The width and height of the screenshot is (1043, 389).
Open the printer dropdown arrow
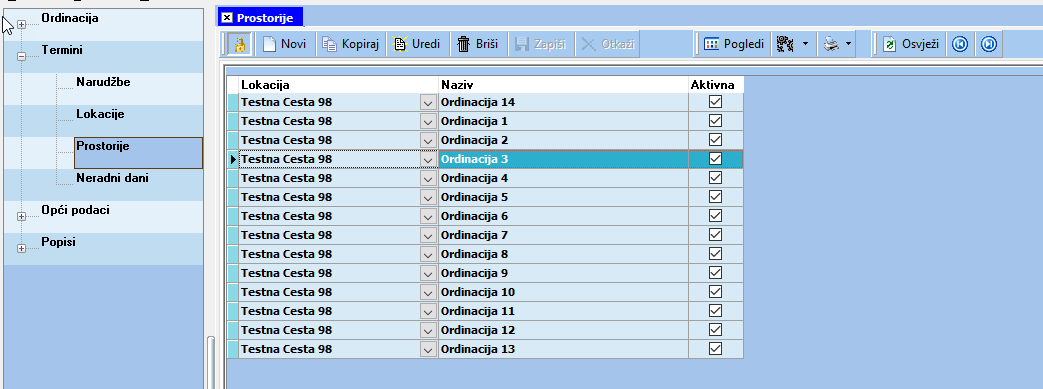click(x=849, y=45)
